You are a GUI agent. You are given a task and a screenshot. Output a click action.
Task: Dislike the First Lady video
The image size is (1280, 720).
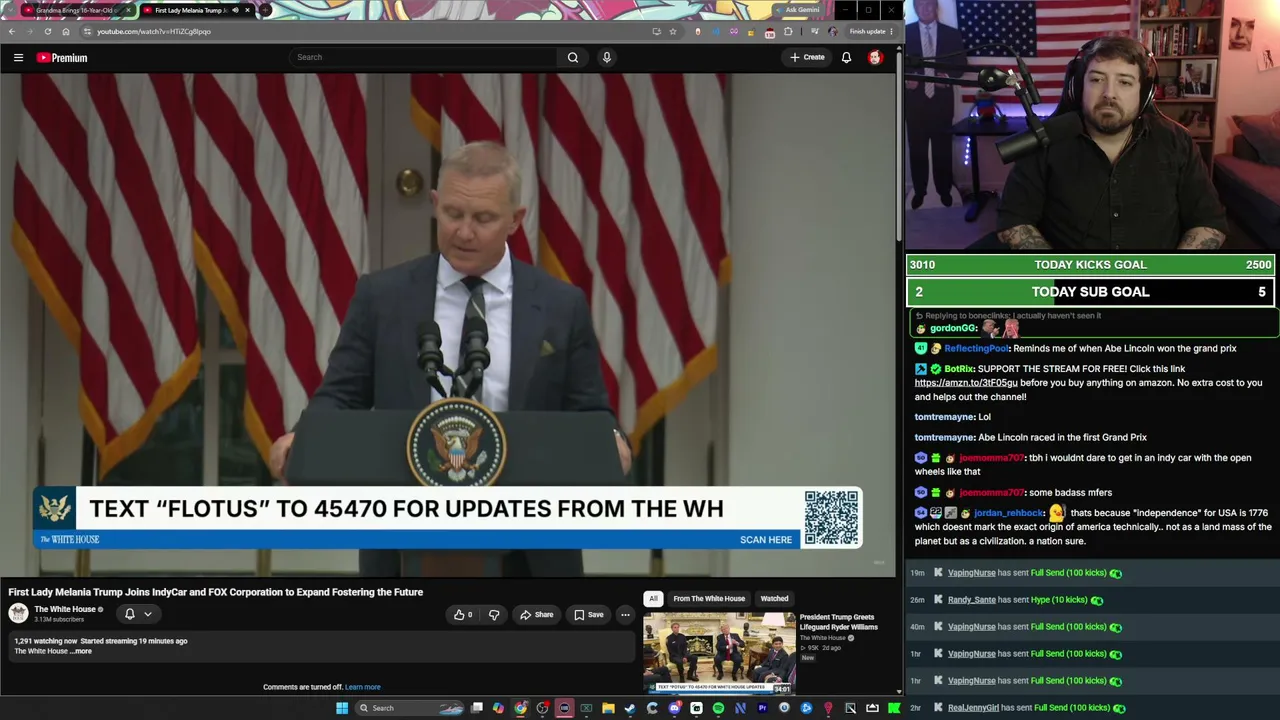click(494, 615)
